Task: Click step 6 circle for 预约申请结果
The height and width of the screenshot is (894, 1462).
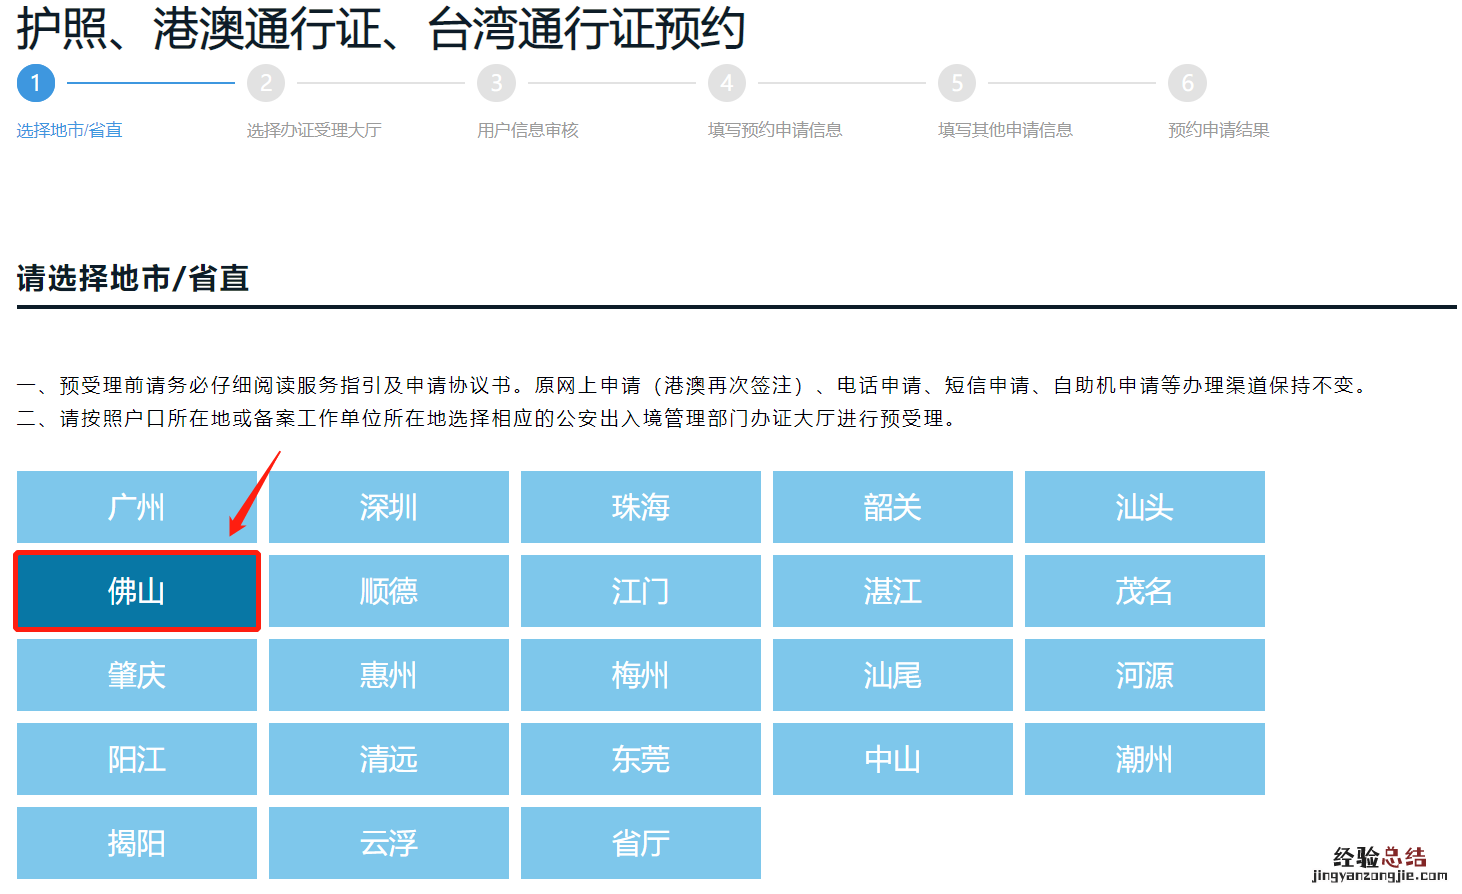Action: tap(1188, 83)
